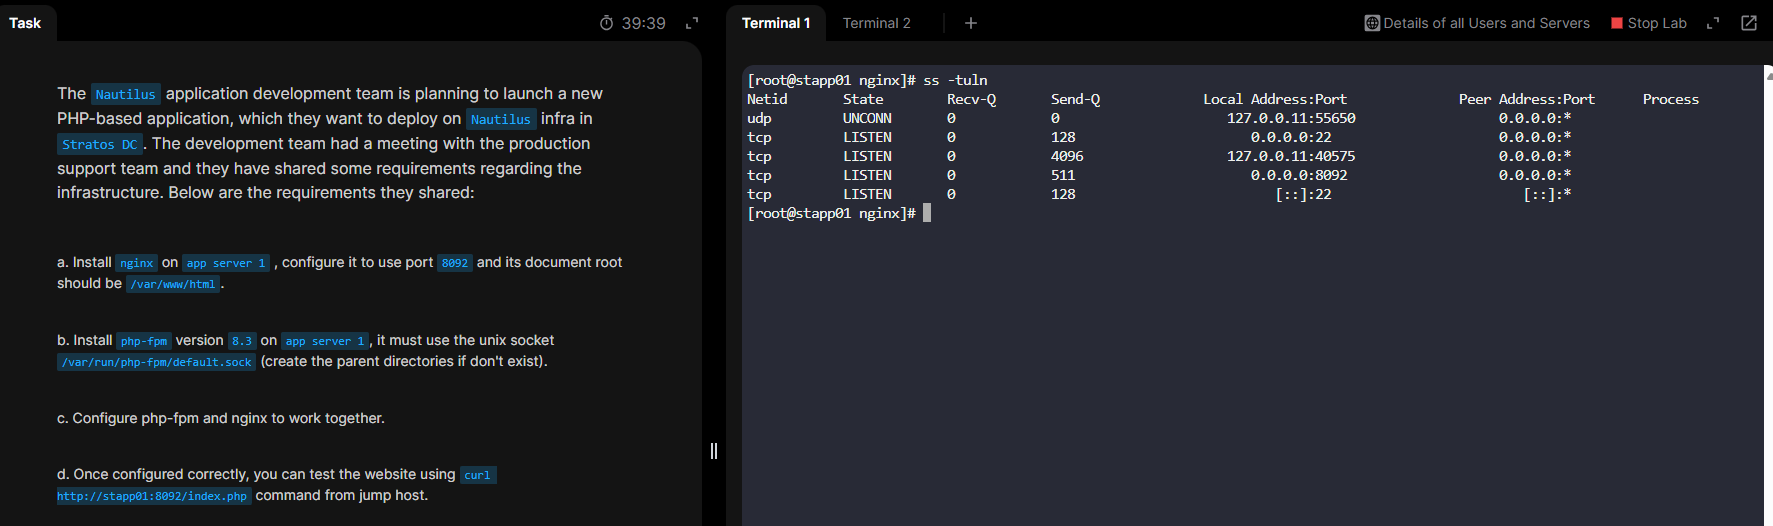
Task: Click the /var/www/html code label
Action: click(174, 284)
